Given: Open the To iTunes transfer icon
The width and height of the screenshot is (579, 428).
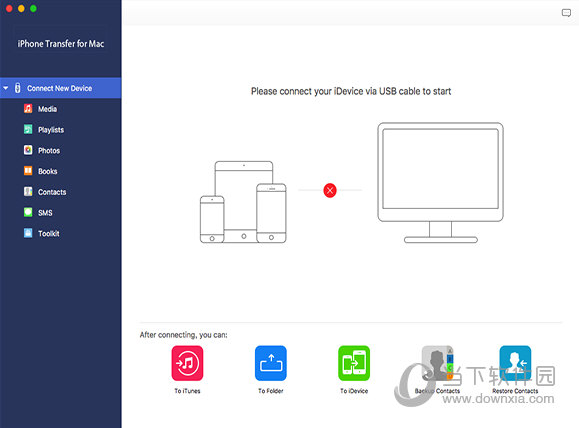Looking at the screenshot, I should tap(187, 363).
